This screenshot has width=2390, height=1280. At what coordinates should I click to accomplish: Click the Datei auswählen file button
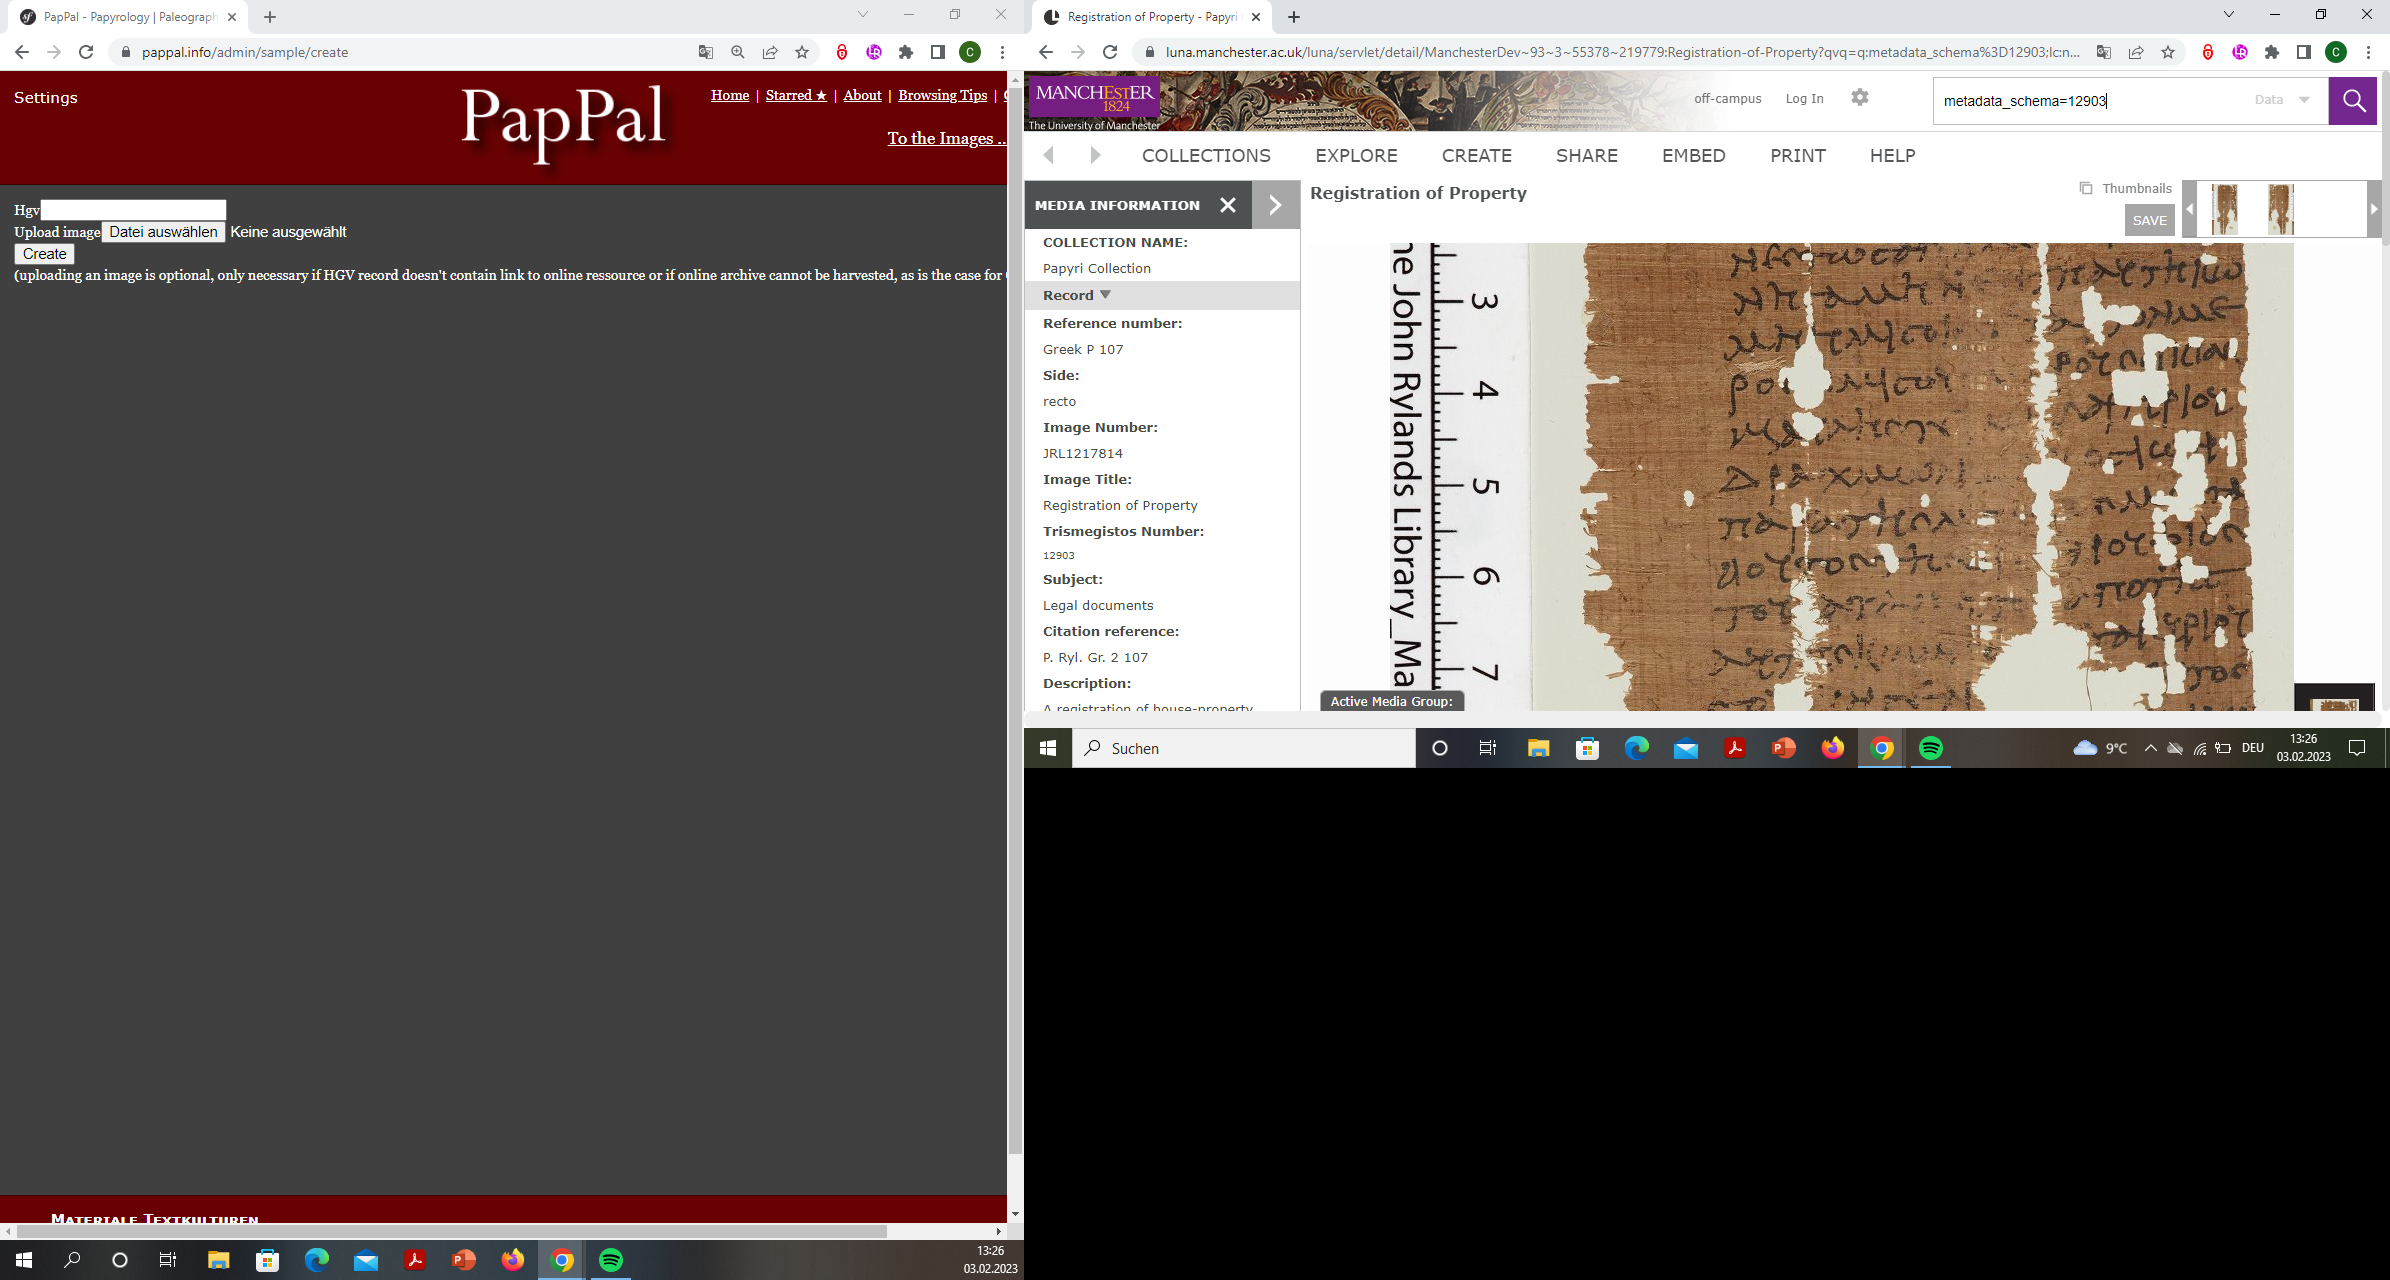coord(164,232)
